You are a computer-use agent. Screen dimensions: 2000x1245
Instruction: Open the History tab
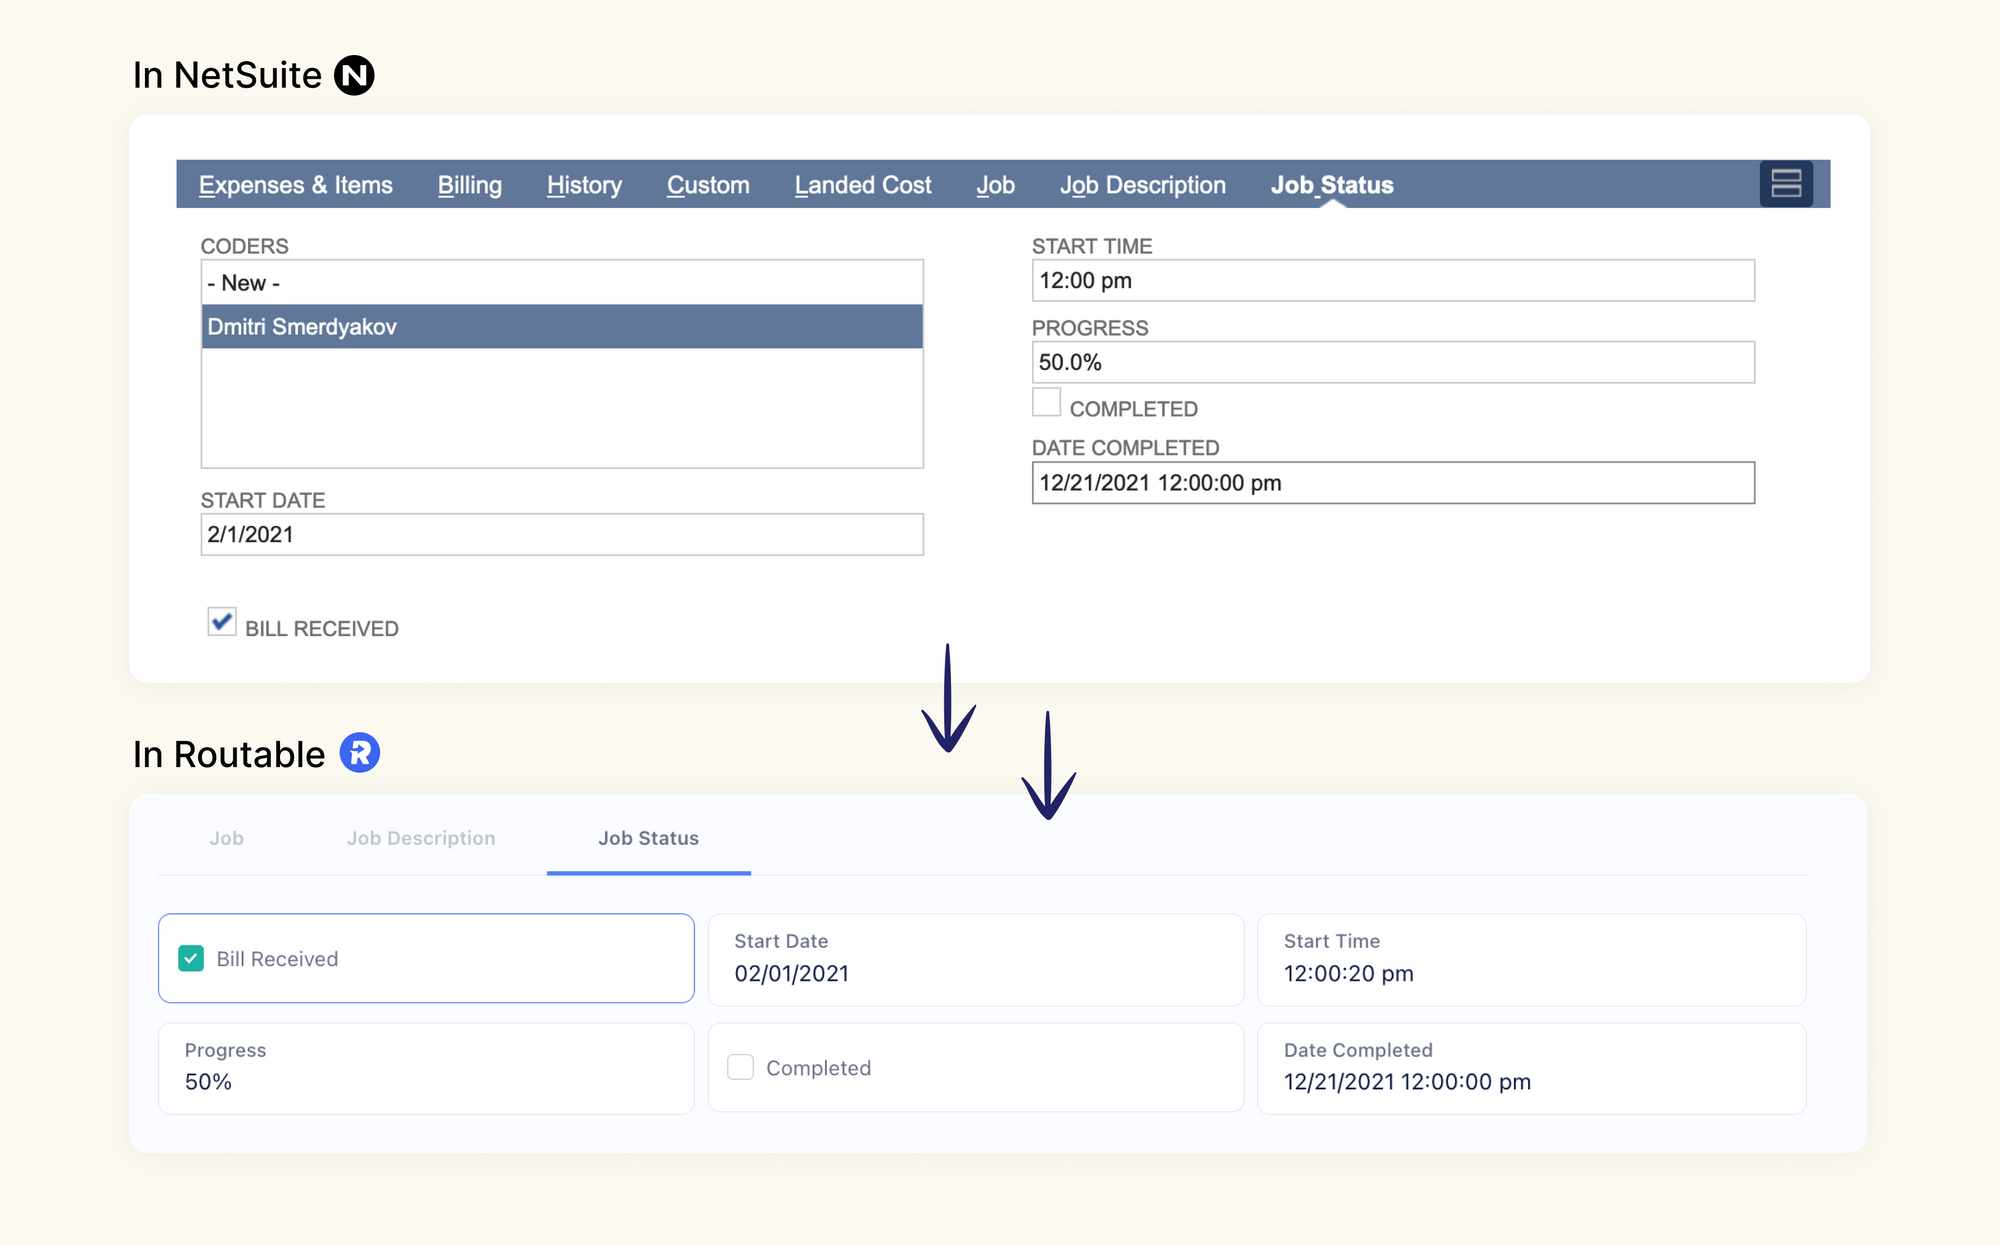pyautogui.click(x=584, y=185)
